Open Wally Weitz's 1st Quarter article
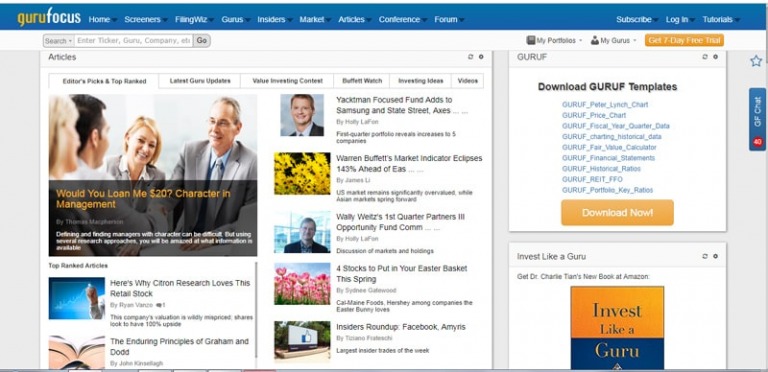The image size is (768, 372). coord(401,222)
